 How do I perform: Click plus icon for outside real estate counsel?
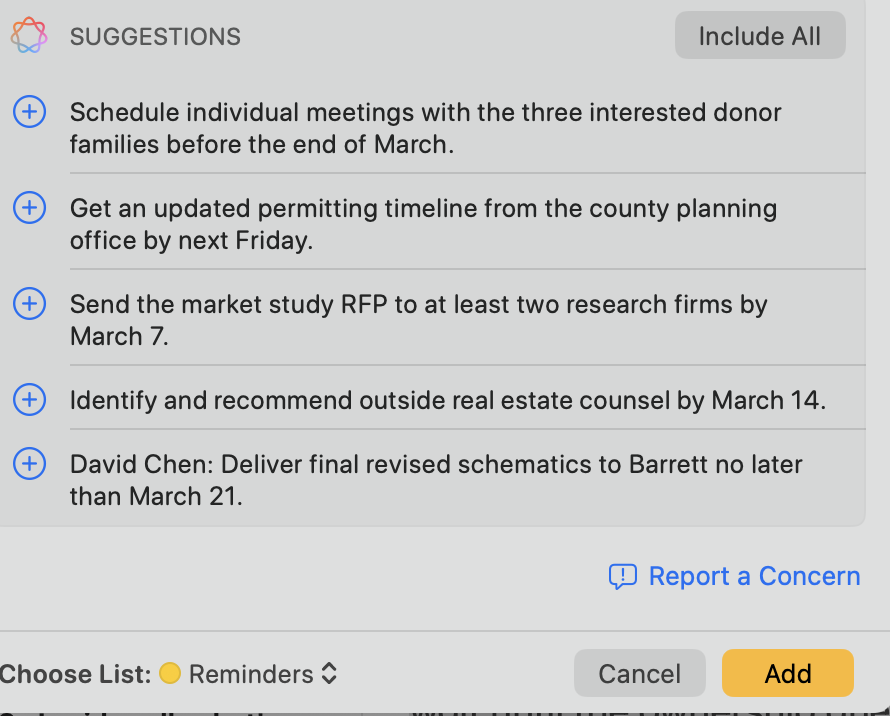coord(29,400)
